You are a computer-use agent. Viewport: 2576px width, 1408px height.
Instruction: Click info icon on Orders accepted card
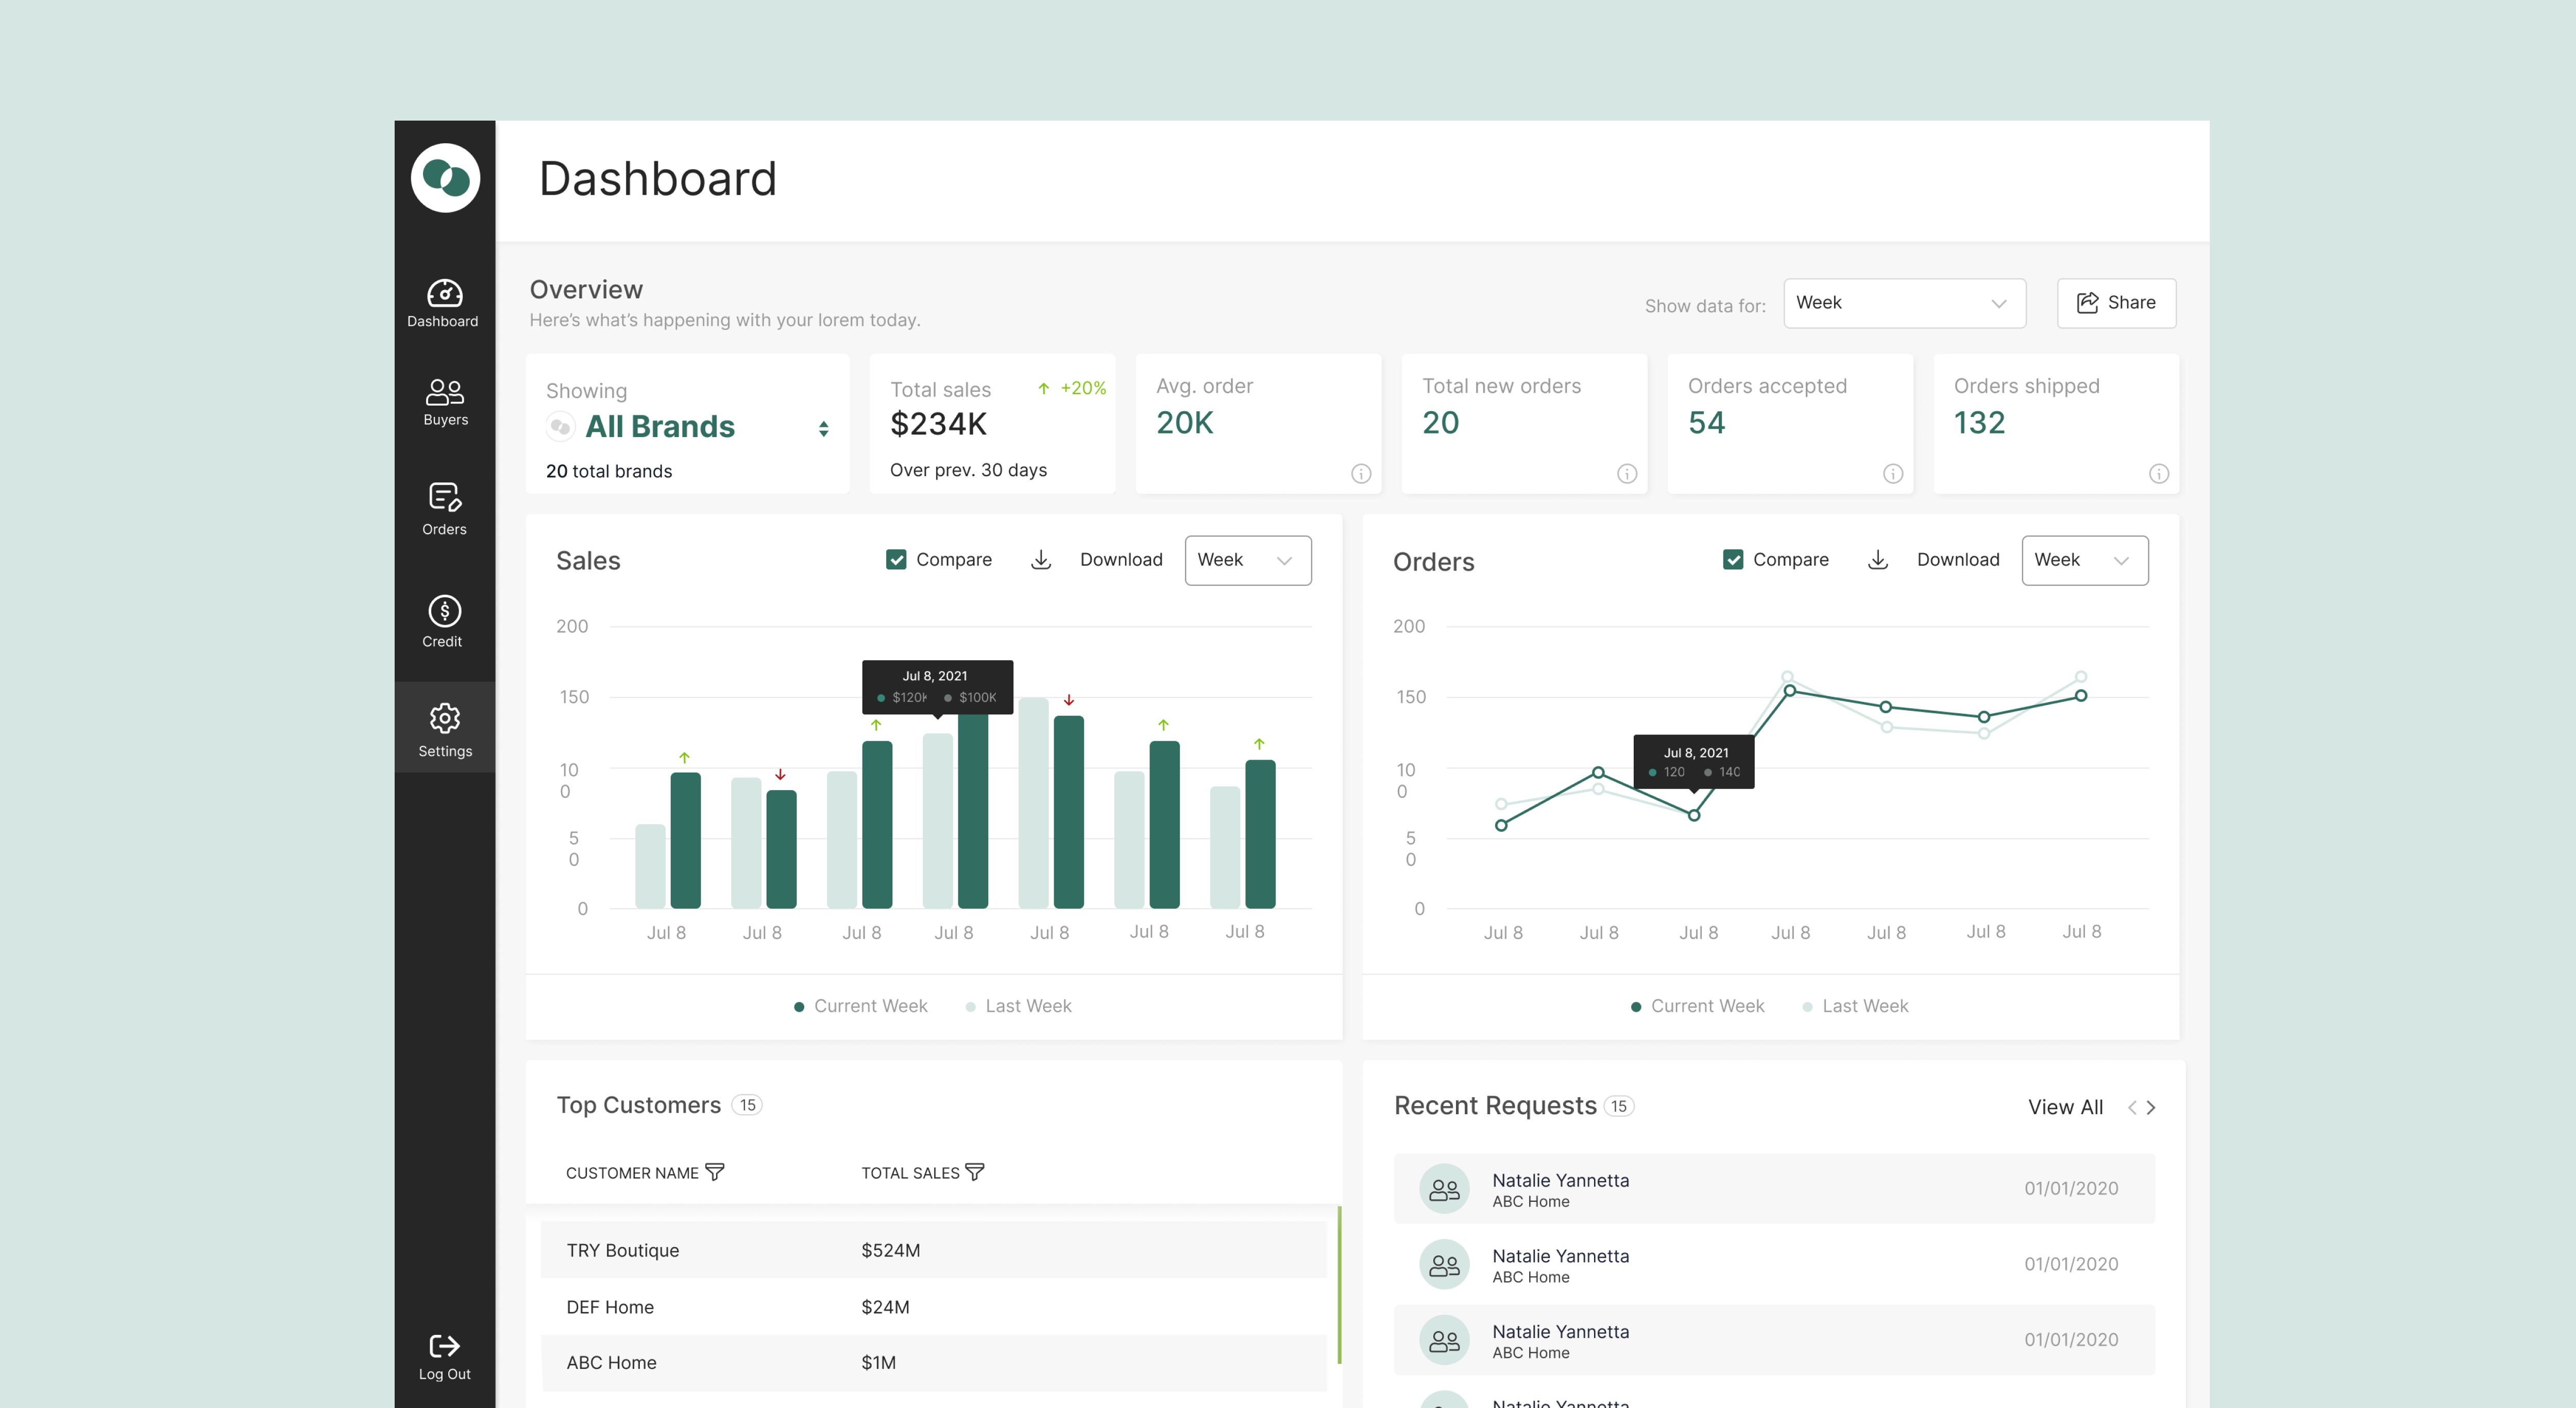(x=1893, y=474)
